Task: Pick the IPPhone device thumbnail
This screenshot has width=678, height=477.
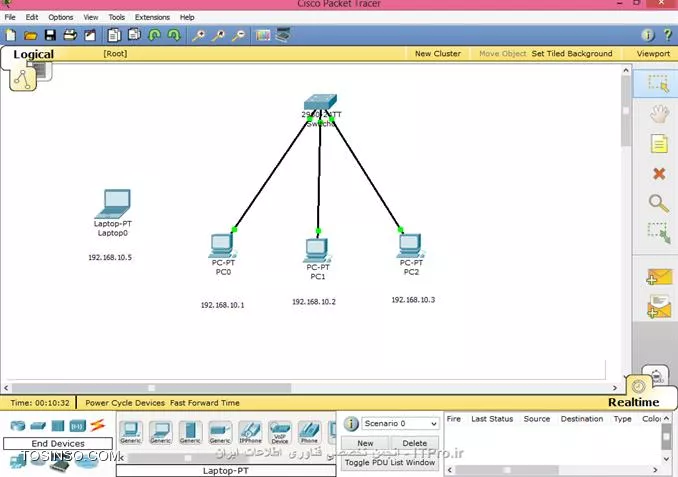Action: click(250, 432)
